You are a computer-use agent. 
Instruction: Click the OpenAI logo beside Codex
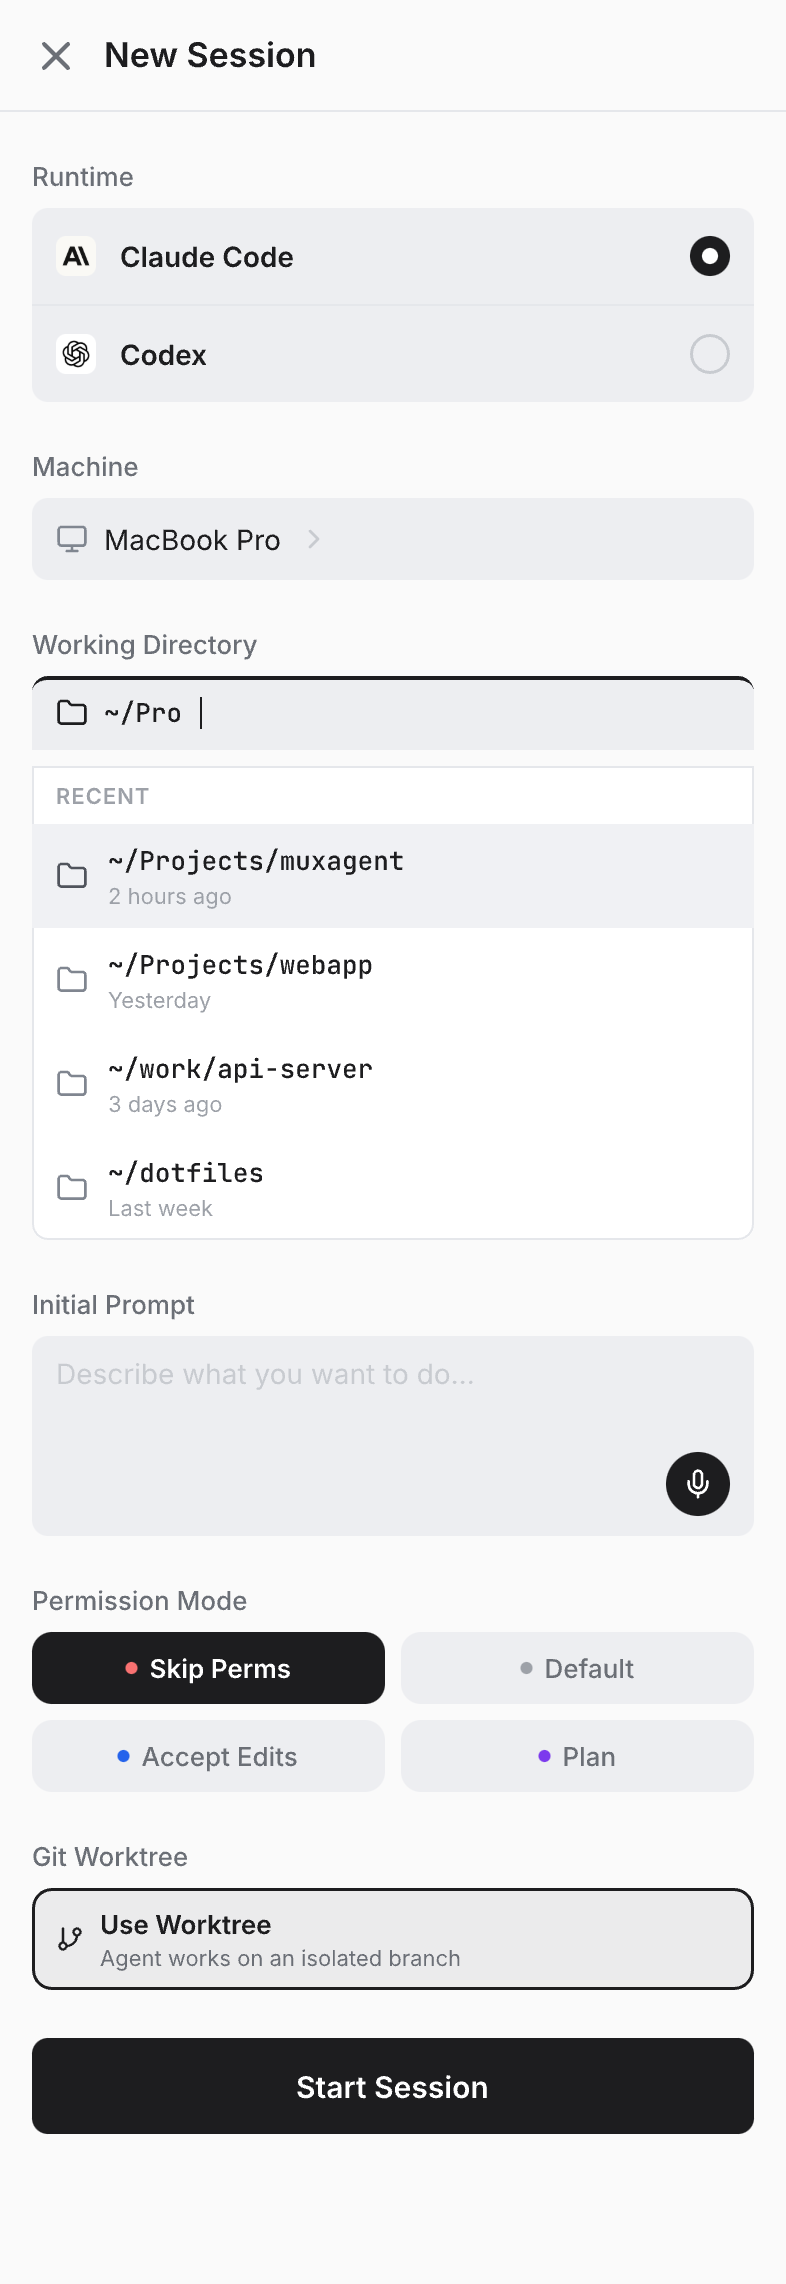point(75,354)
